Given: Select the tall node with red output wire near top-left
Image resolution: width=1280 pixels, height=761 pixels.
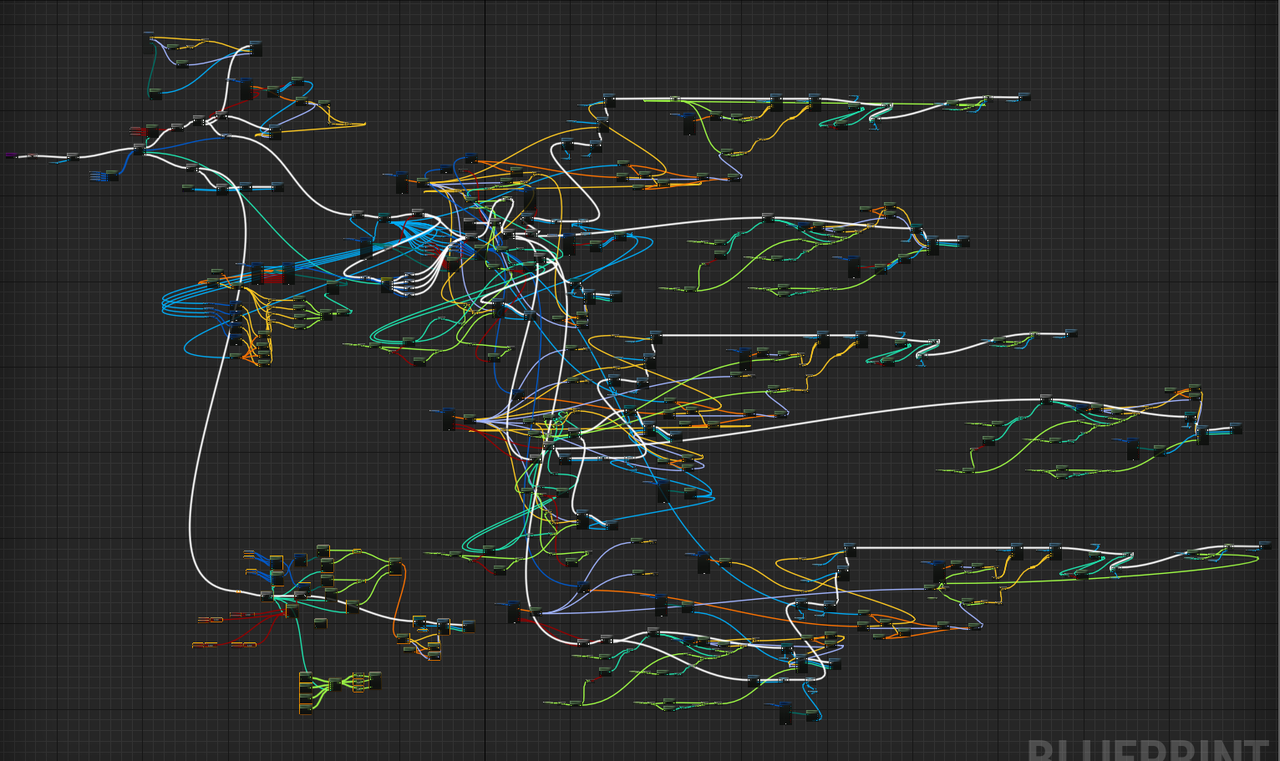Looking at the screenshot, I should pos(246,89).
